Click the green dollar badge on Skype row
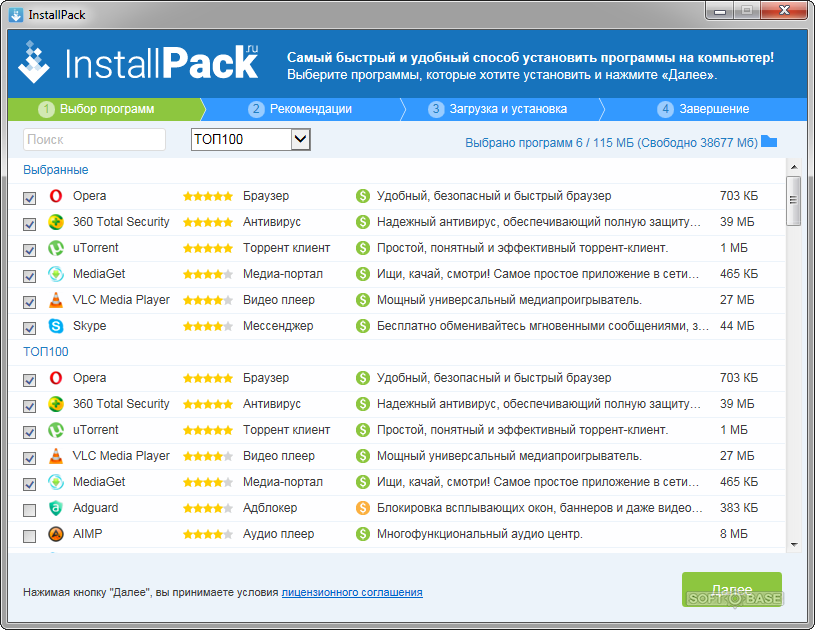This screenshot has width=815, height=630. [362, 326]
